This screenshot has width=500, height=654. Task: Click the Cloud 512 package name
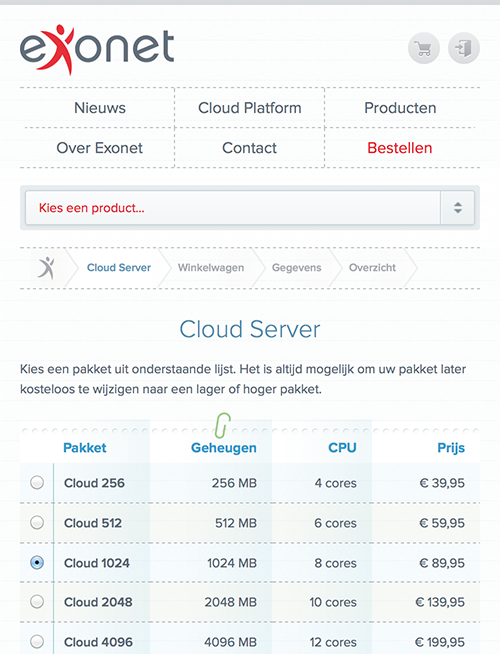[93, 523]
